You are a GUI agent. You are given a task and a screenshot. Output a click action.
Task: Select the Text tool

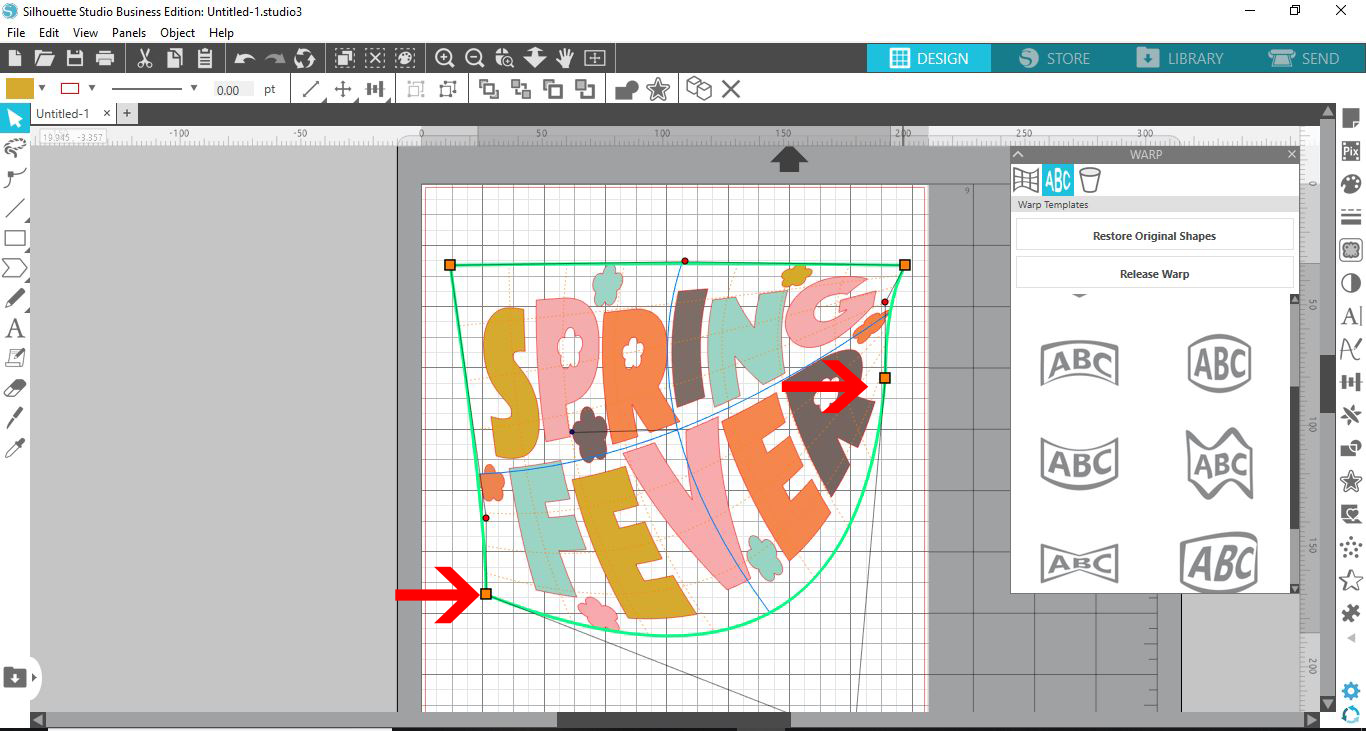[x=15, y=328]
